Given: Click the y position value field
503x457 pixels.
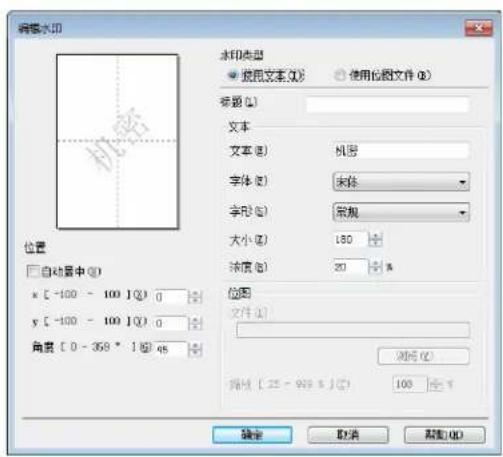Looking at the screenshot, I should pyautogui.click(x=170, y=323).
